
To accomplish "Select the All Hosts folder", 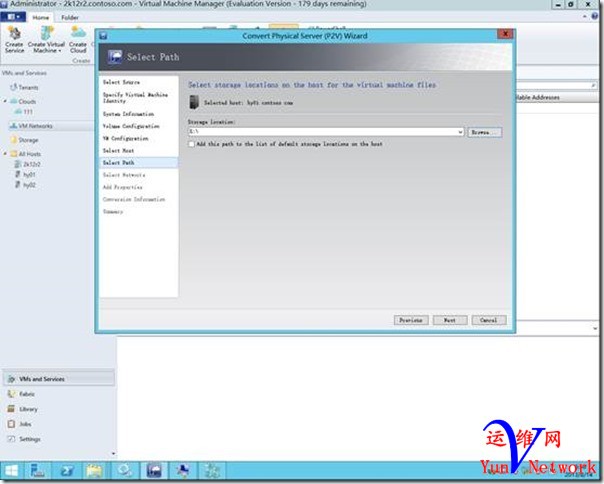I will (x=30, y=154).
